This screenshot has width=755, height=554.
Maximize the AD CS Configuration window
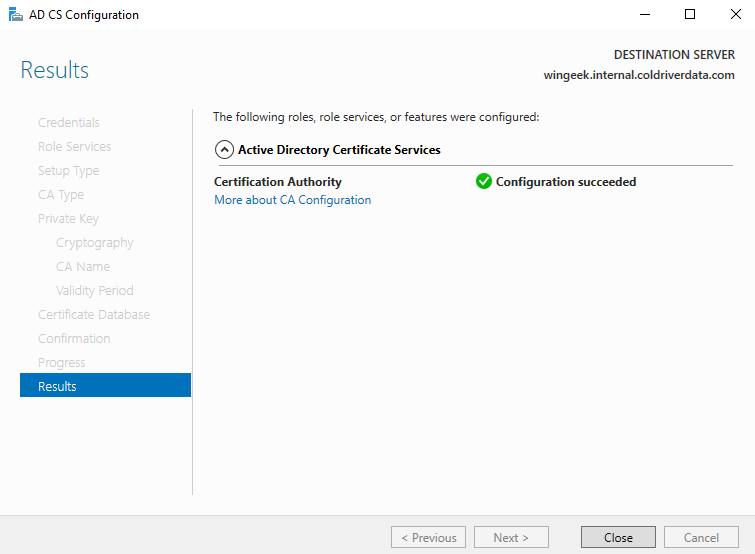click(x=689, y=15)
